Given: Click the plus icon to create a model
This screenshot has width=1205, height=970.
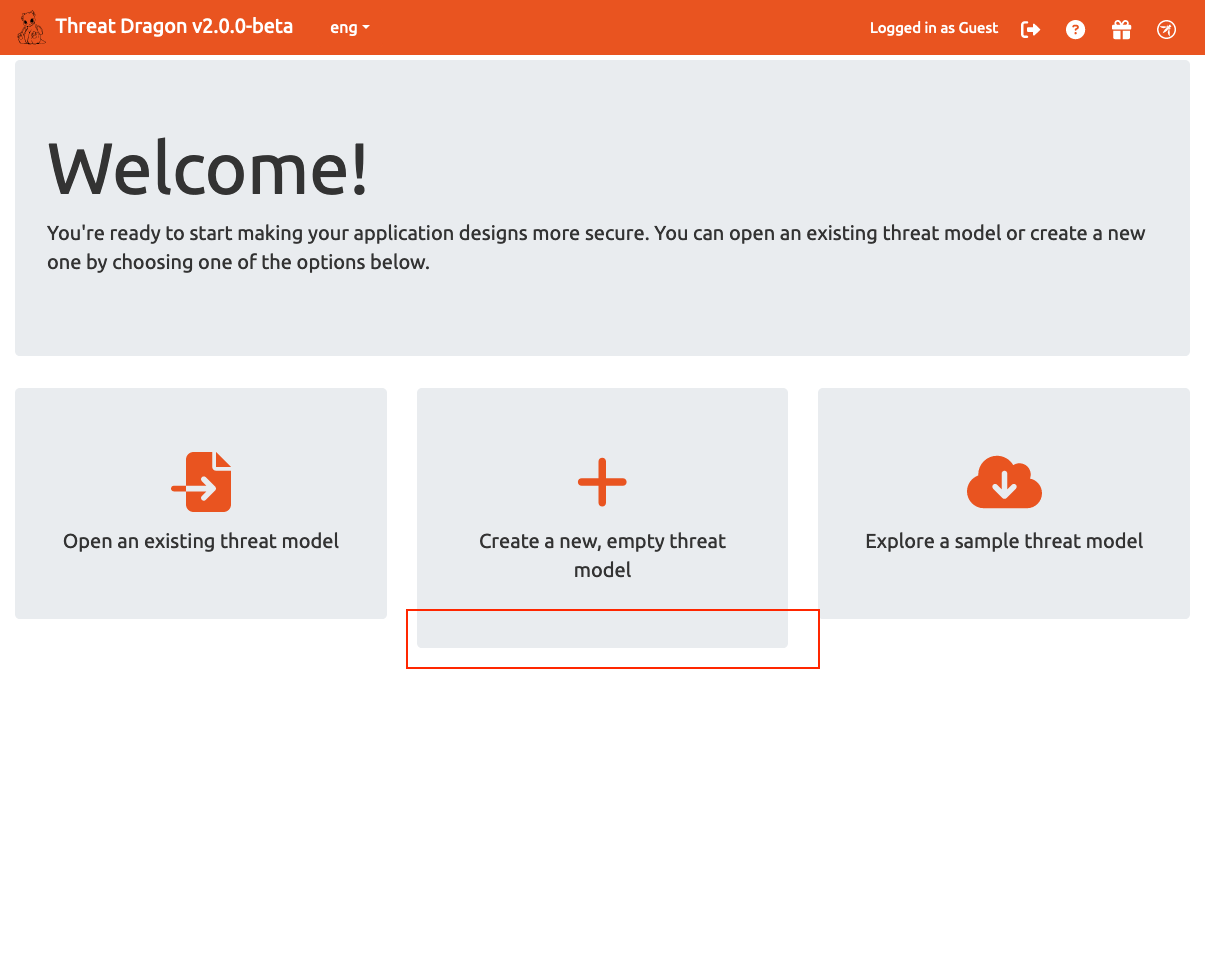Looking at the screenshot, I should (602, 481).
